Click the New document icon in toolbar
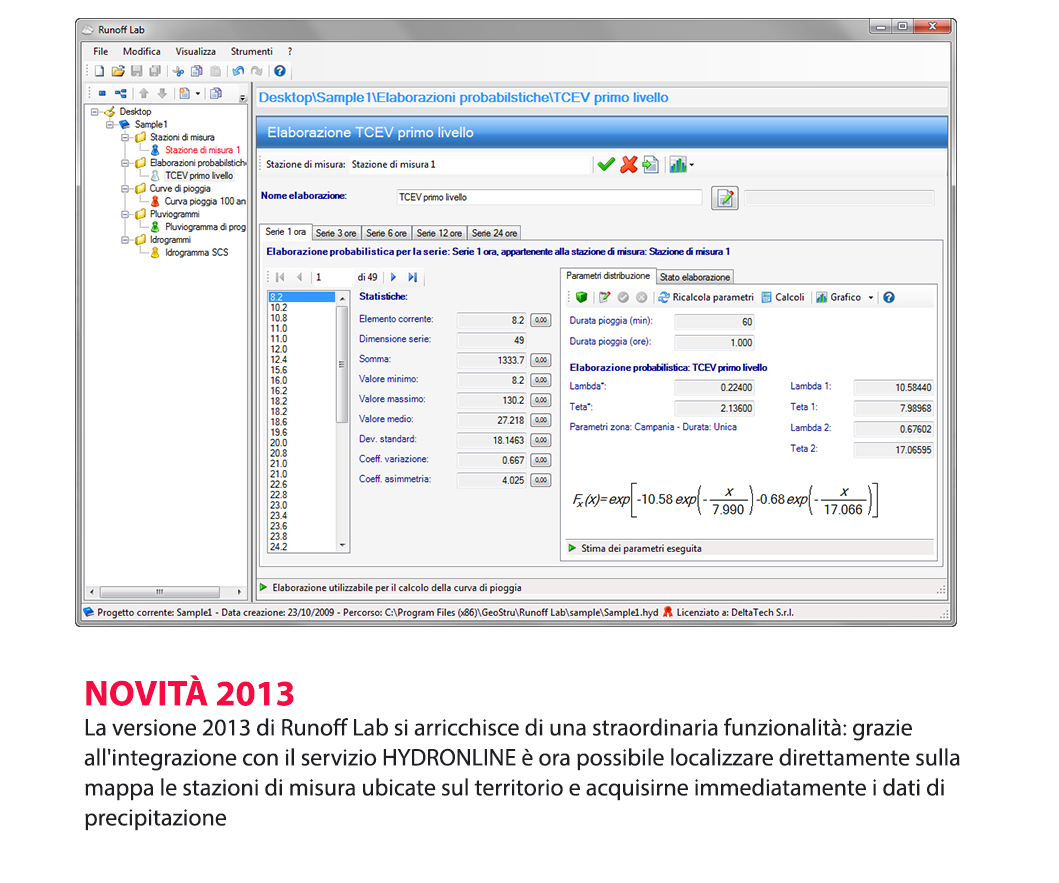 (x=99, y=71)
